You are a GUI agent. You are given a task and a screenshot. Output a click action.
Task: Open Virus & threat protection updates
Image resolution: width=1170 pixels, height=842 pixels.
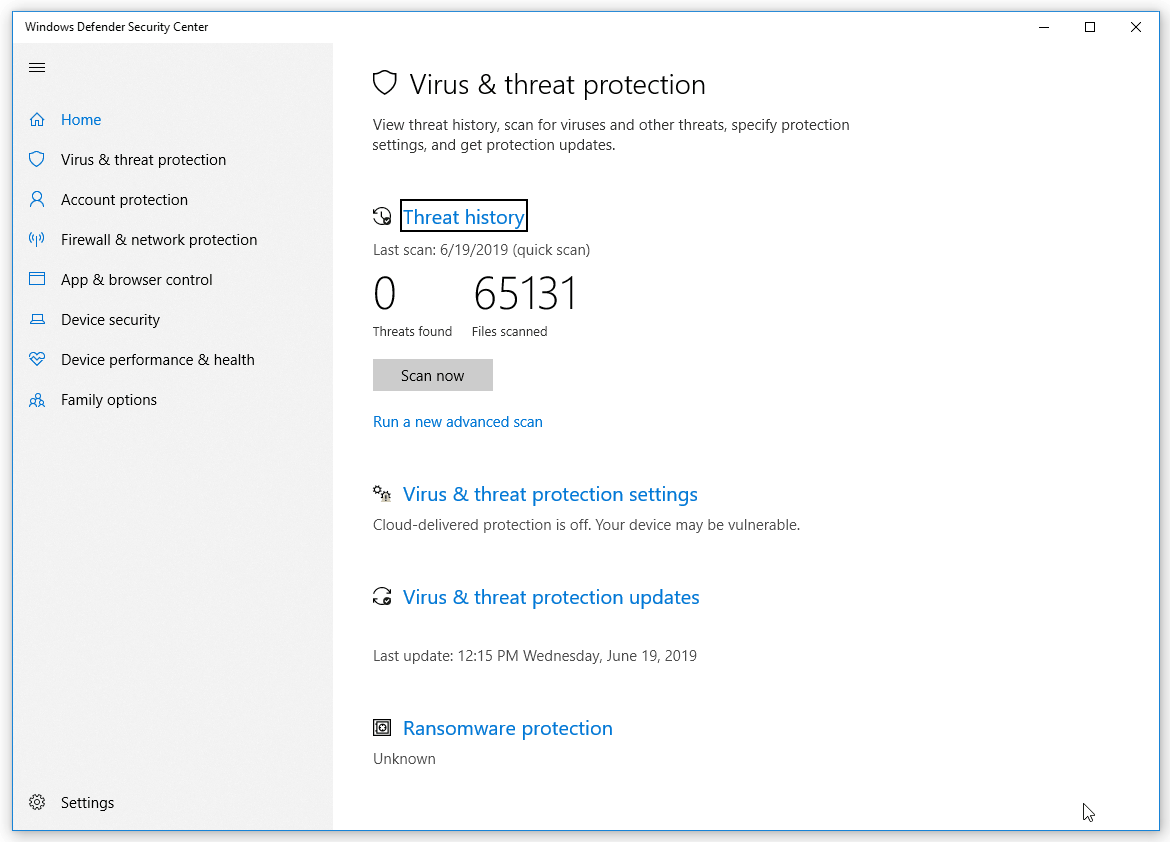pyautogui.click(x=550, y=596)
